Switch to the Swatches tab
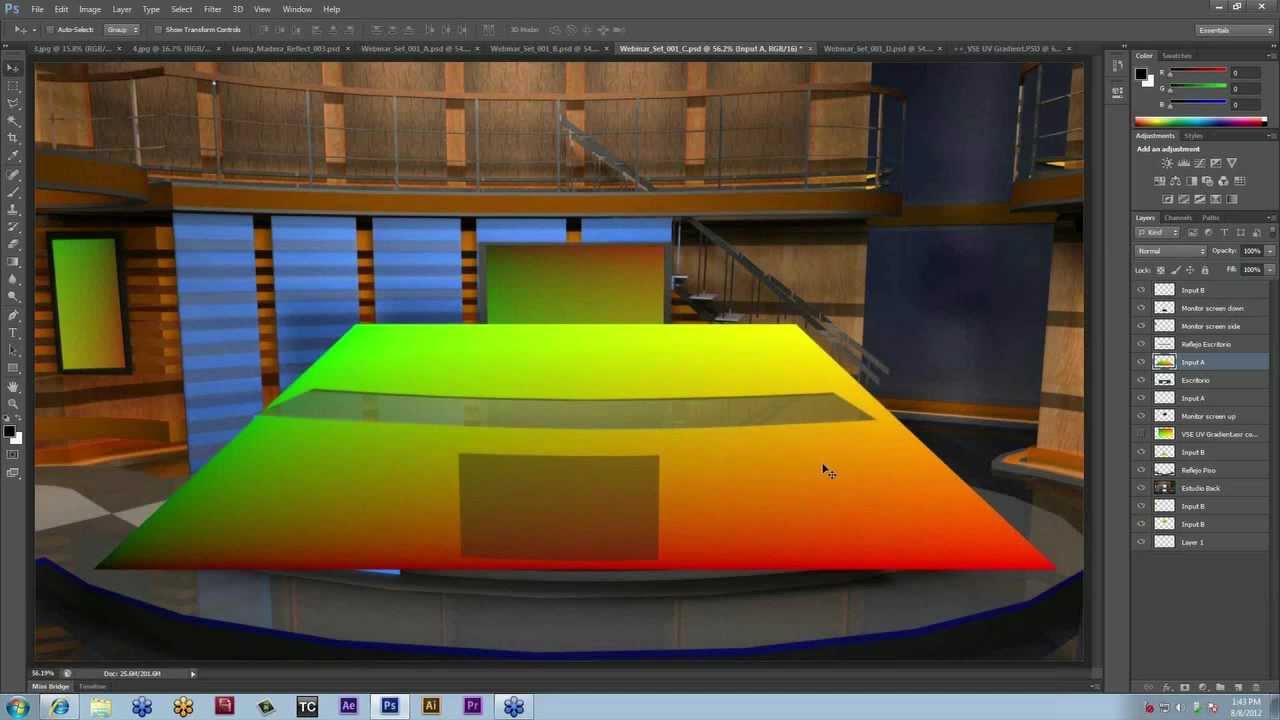 pos(1176,56)
